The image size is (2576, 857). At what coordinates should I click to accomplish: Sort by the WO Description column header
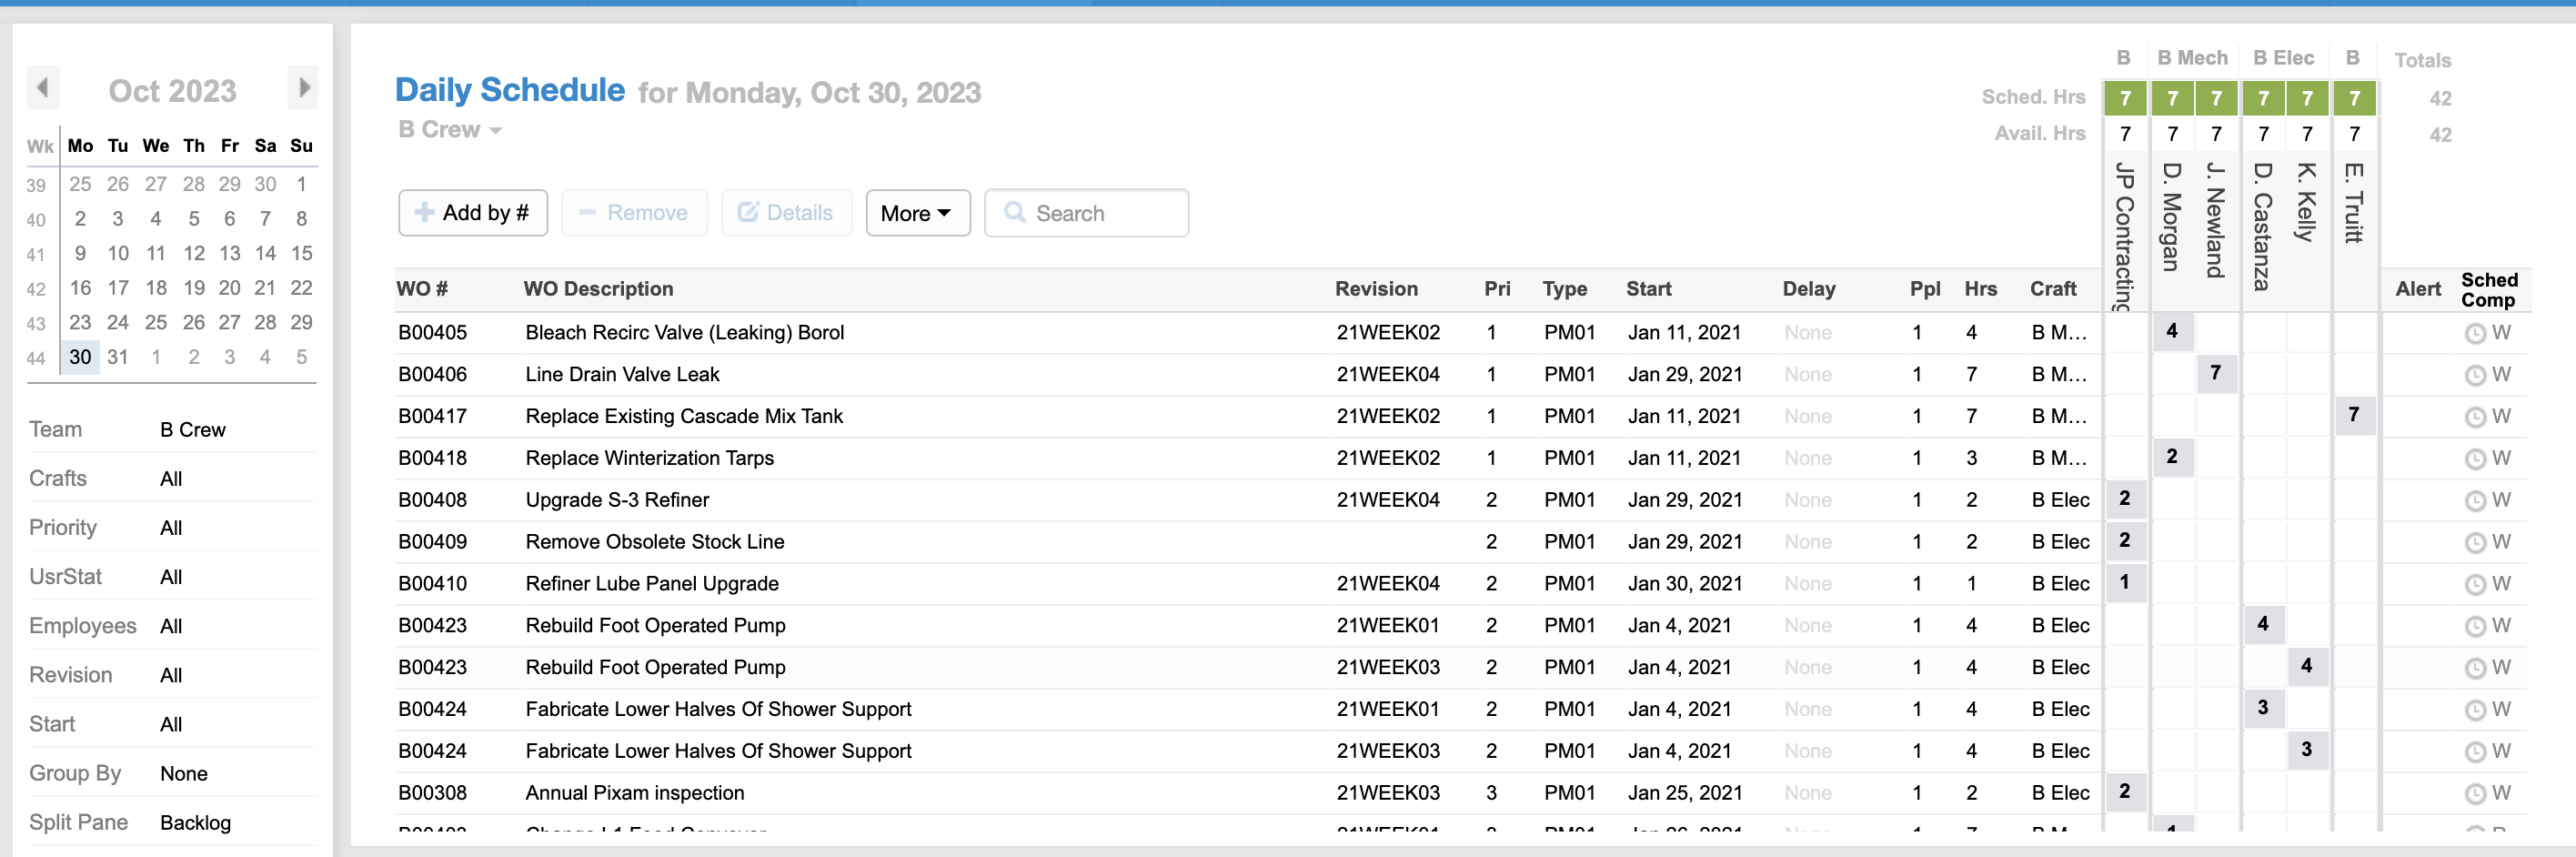coord(598,289)
